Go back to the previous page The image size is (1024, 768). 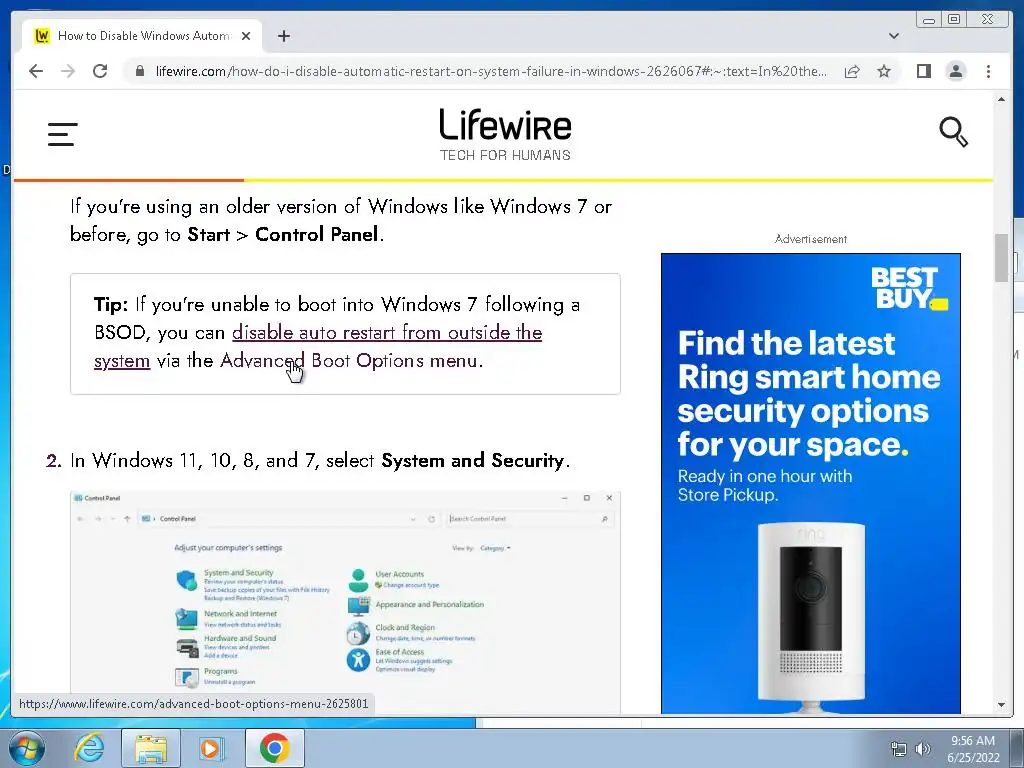click(x=36, y=71)
